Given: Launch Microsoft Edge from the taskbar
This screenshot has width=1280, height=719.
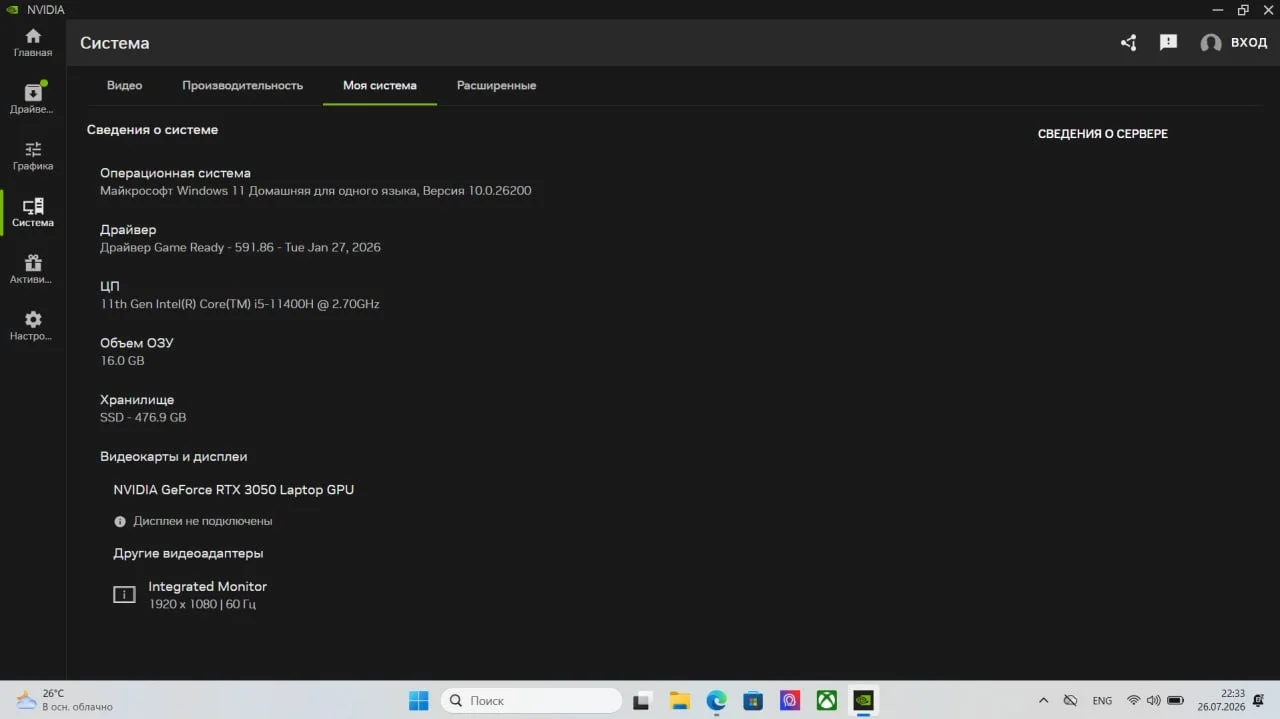Looking at the screenshot, I should (717, 701).
